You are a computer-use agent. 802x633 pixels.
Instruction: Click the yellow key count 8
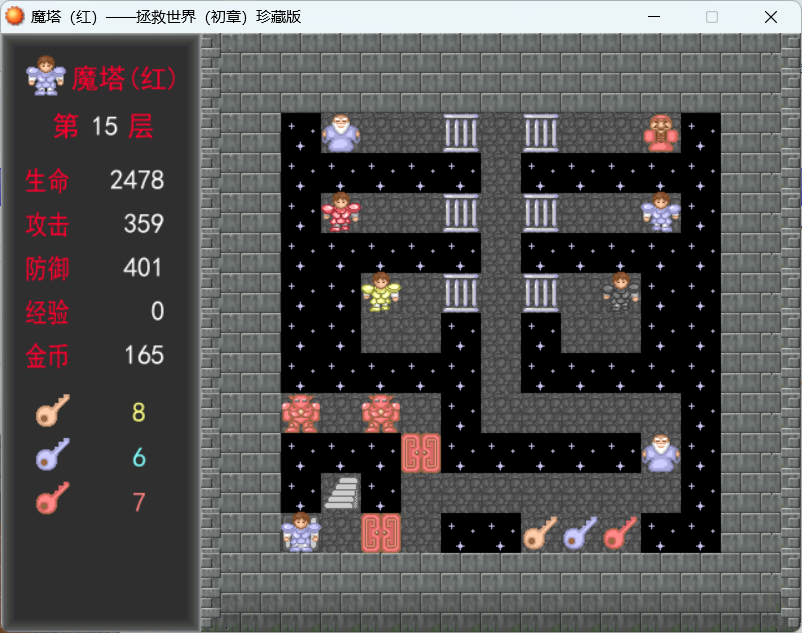point(139,412)
